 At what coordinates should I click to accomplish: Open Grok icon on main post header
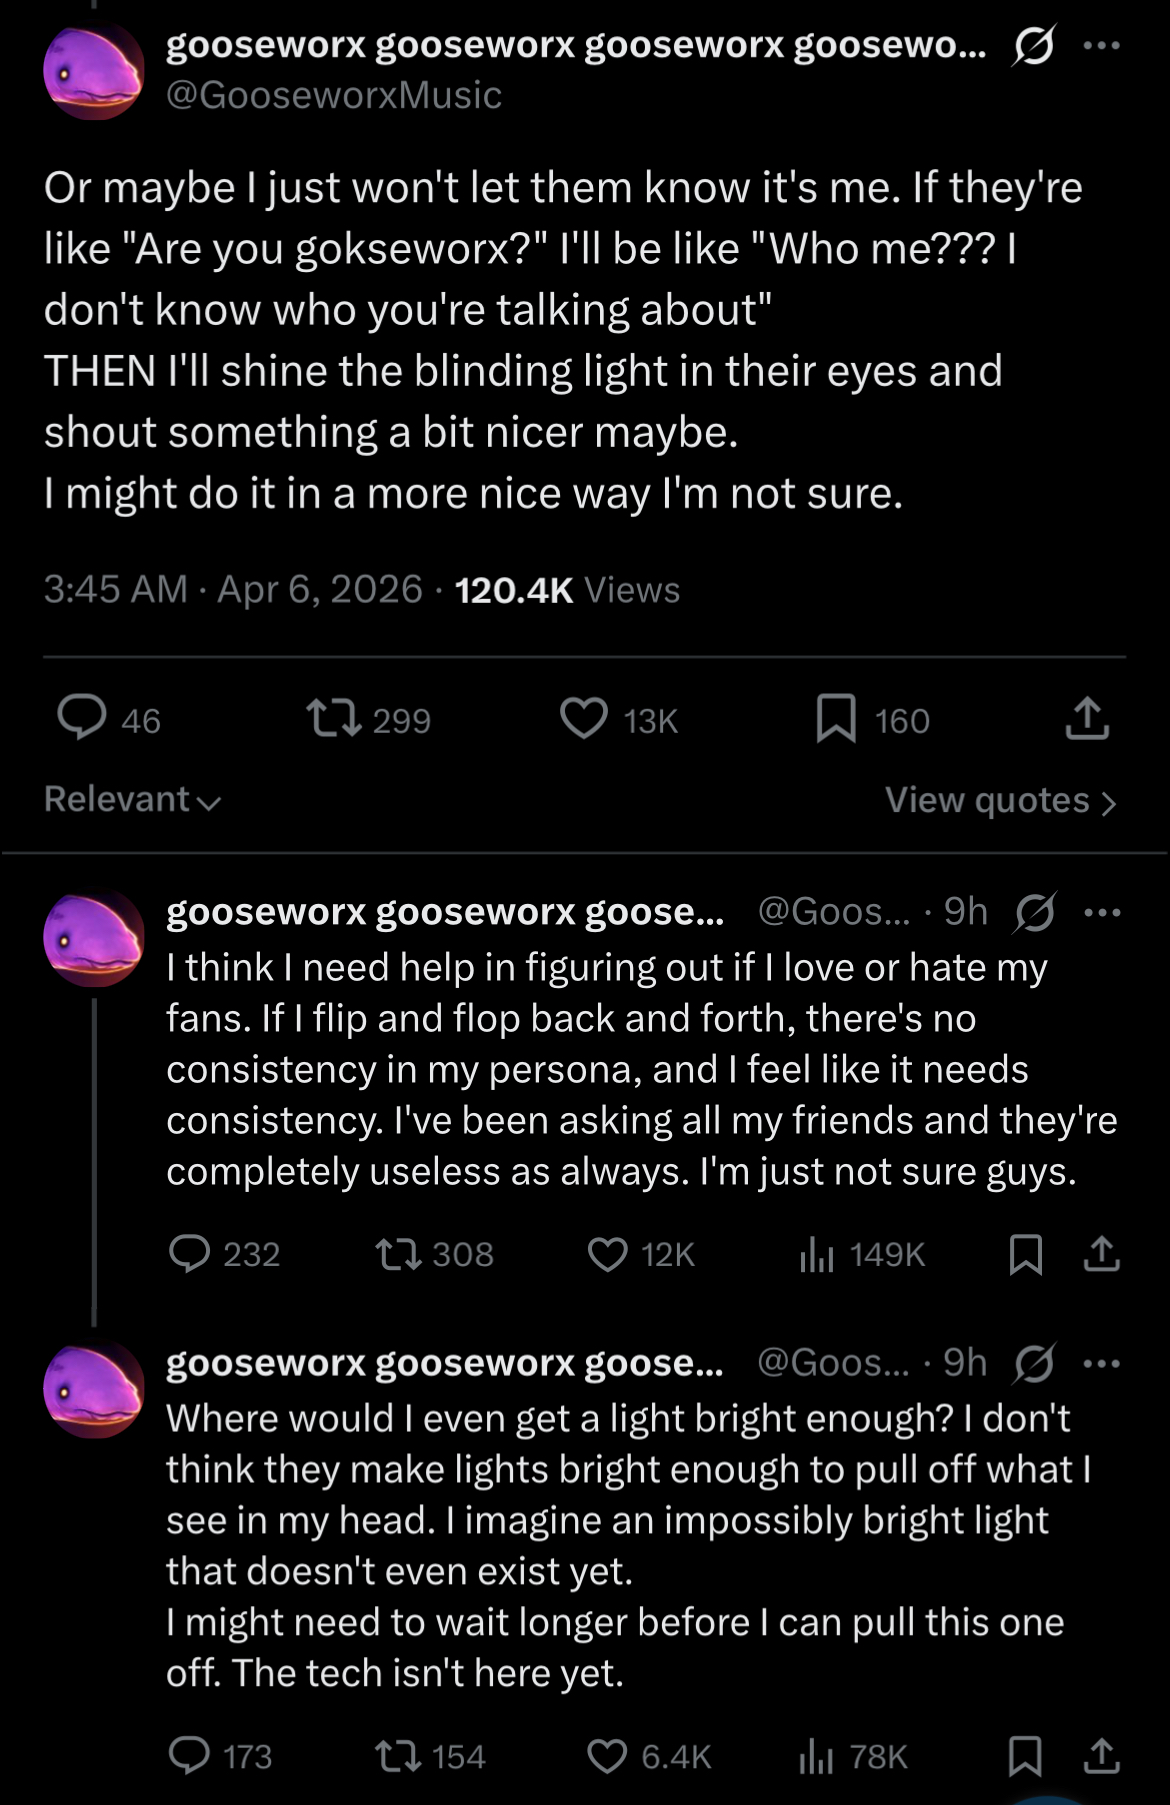pos(1033,47)
